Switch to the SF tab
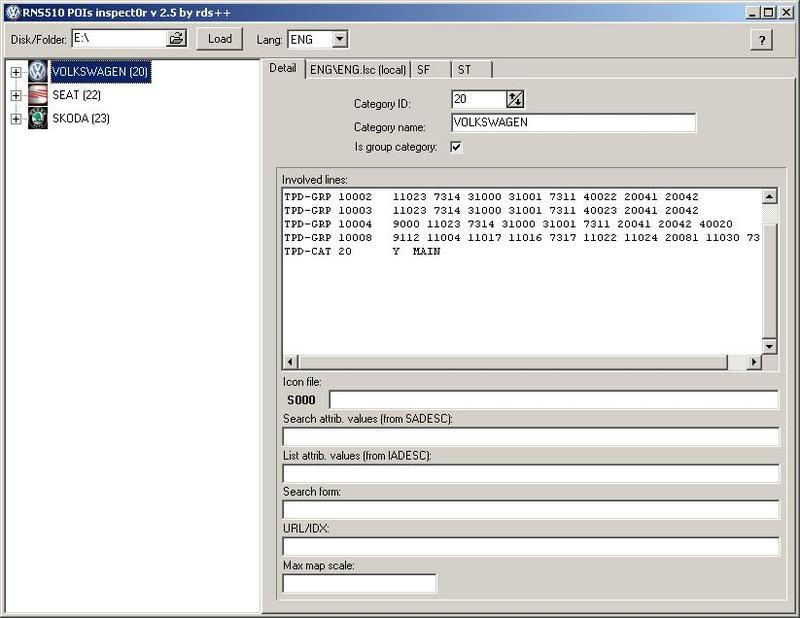The width and height of the screenshot is (800, 618). (x=431, y=70)
